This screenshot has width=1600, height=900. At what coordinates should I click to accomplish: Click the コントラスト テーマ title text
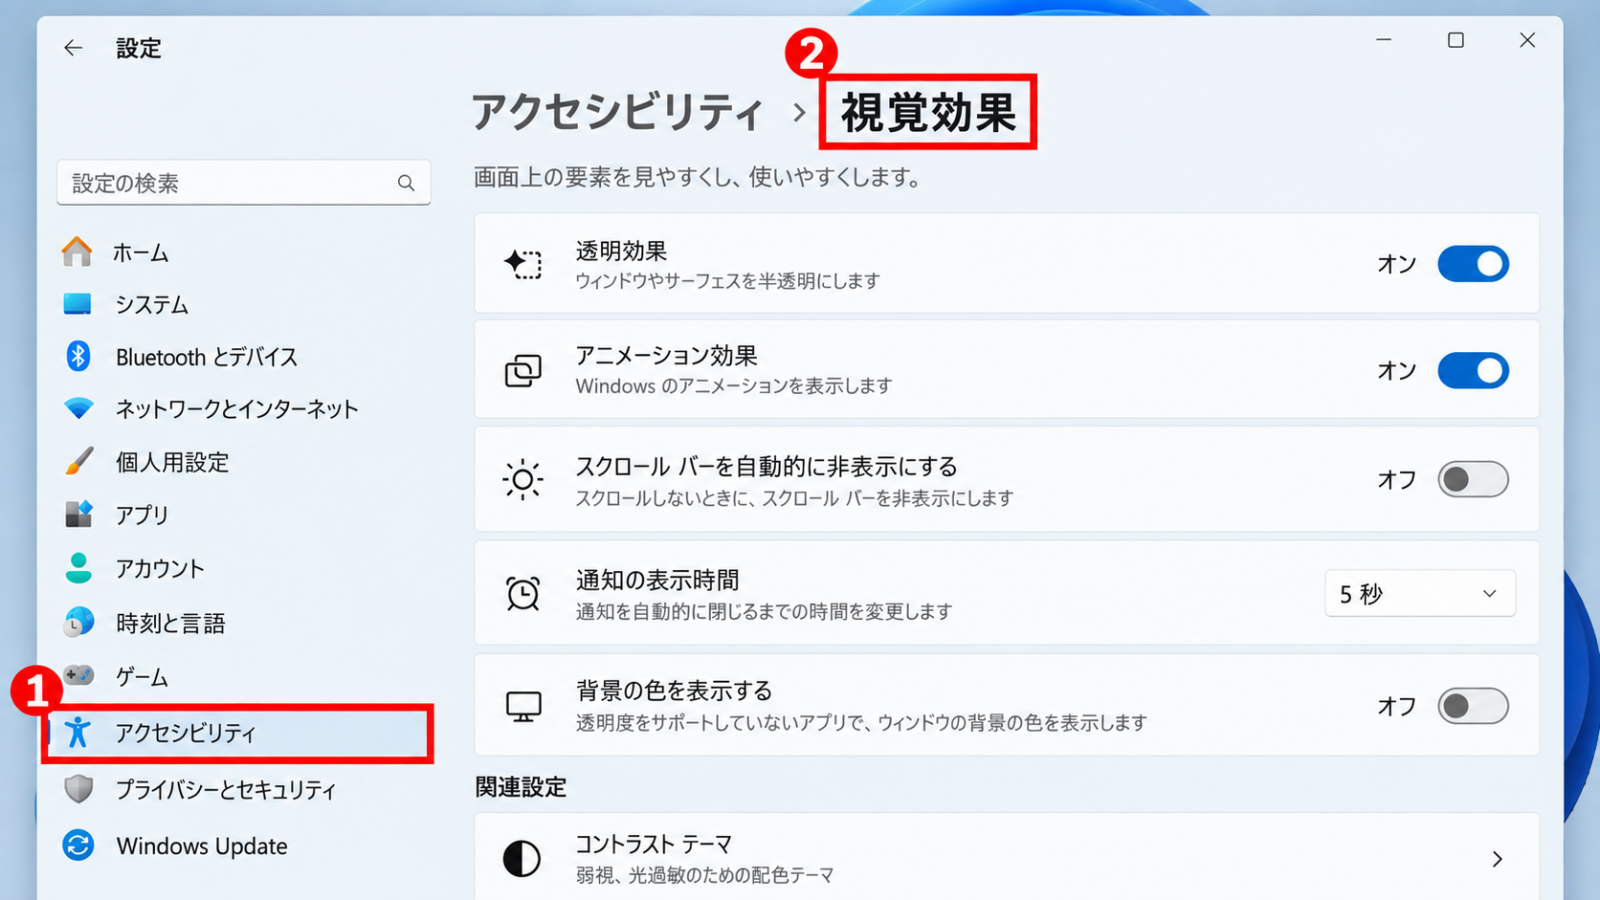tap(653, 845)
